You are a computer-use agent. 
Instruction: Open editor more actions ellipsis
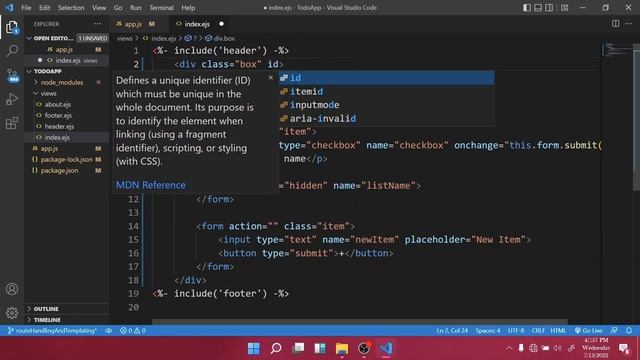click(x=629, y=24)
